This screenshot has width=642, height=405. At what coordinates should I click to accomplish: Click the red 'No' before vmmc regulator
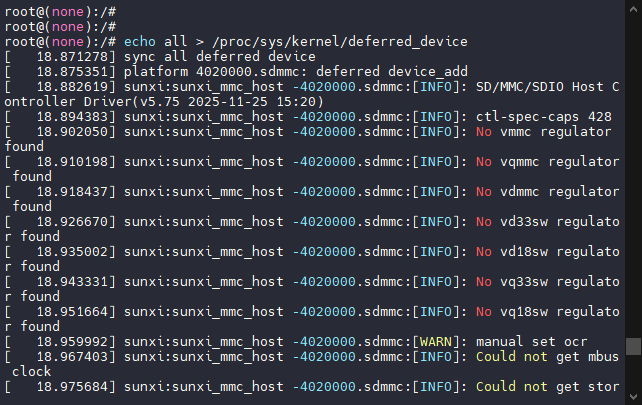click(484, 131)
